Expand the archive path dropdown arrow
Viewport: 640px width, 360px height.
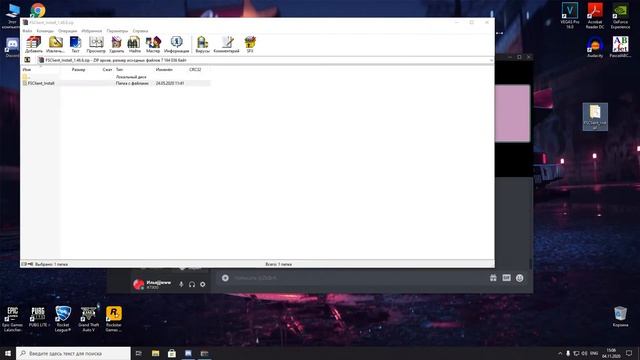tap(491, 60)
